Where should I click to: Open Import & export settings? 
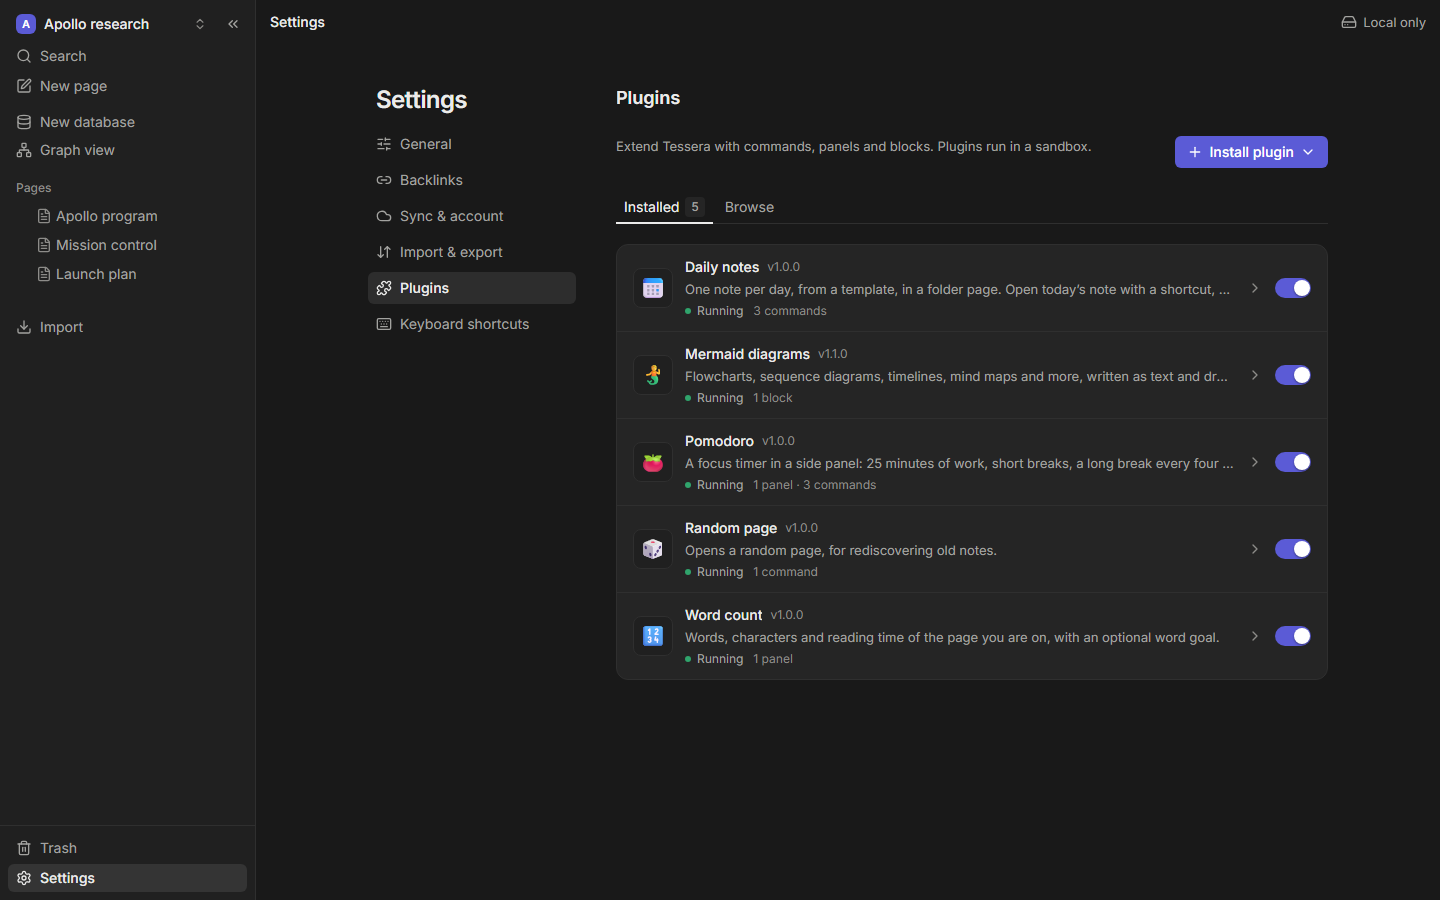click(x=472, y=252)
